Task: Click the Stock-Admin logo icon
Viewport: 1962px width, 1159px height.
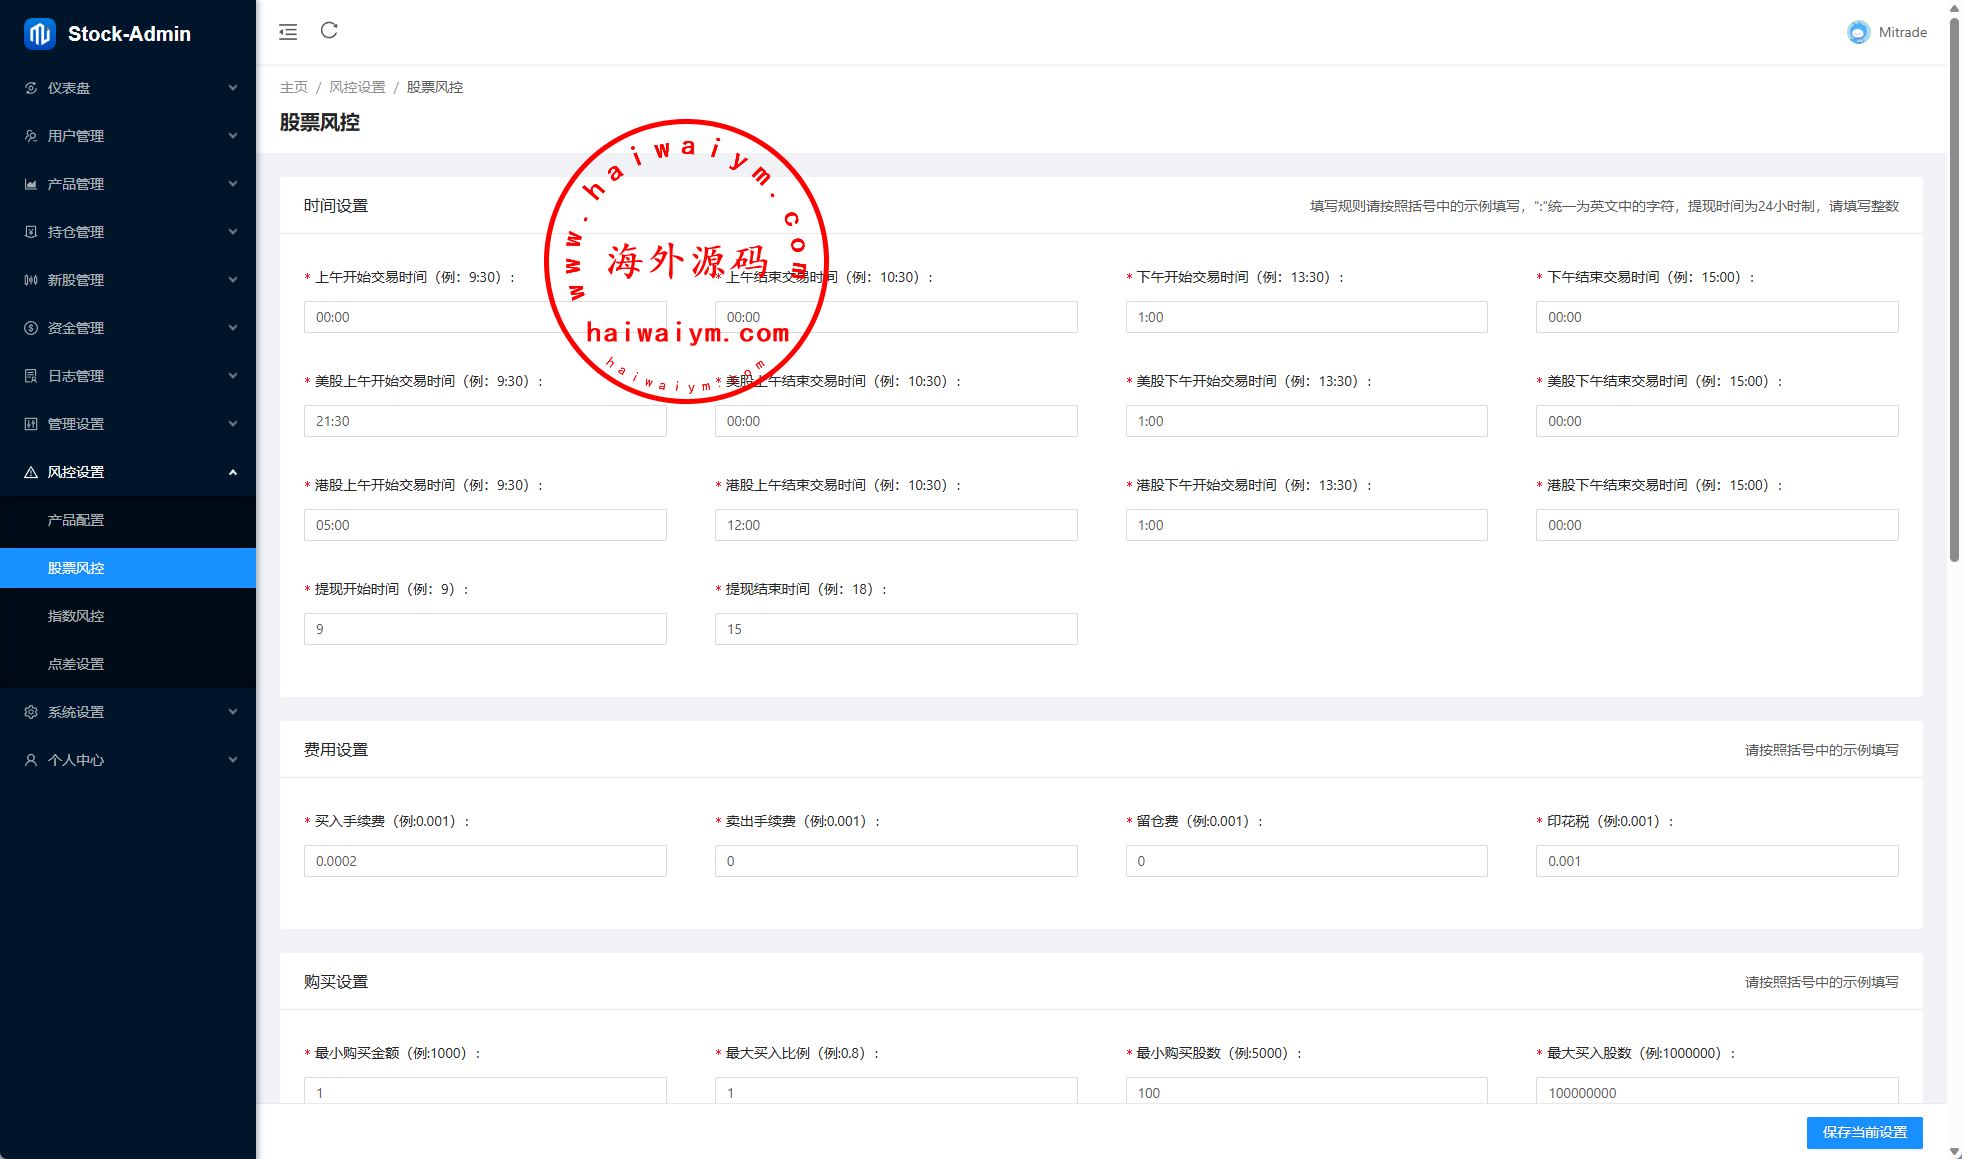Action: 40,34
